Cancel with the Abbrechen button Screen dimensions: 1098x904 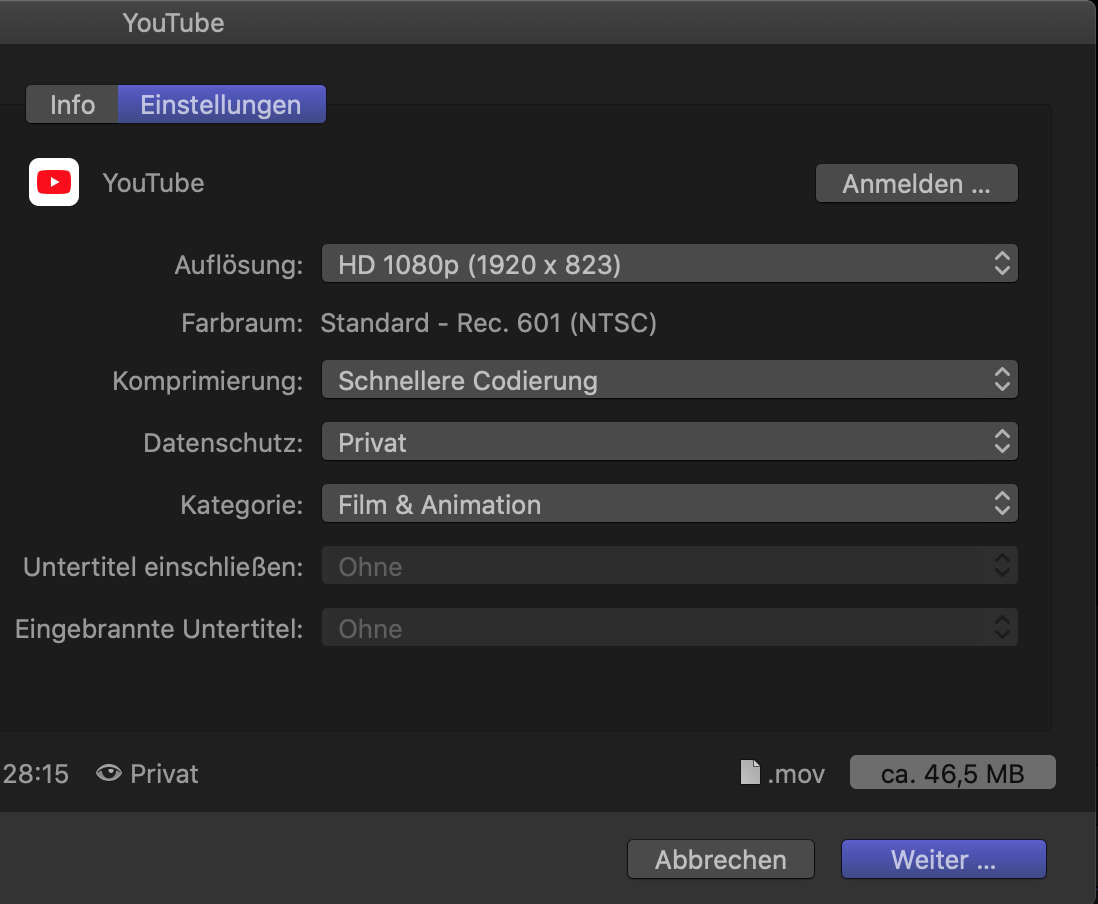720,860
